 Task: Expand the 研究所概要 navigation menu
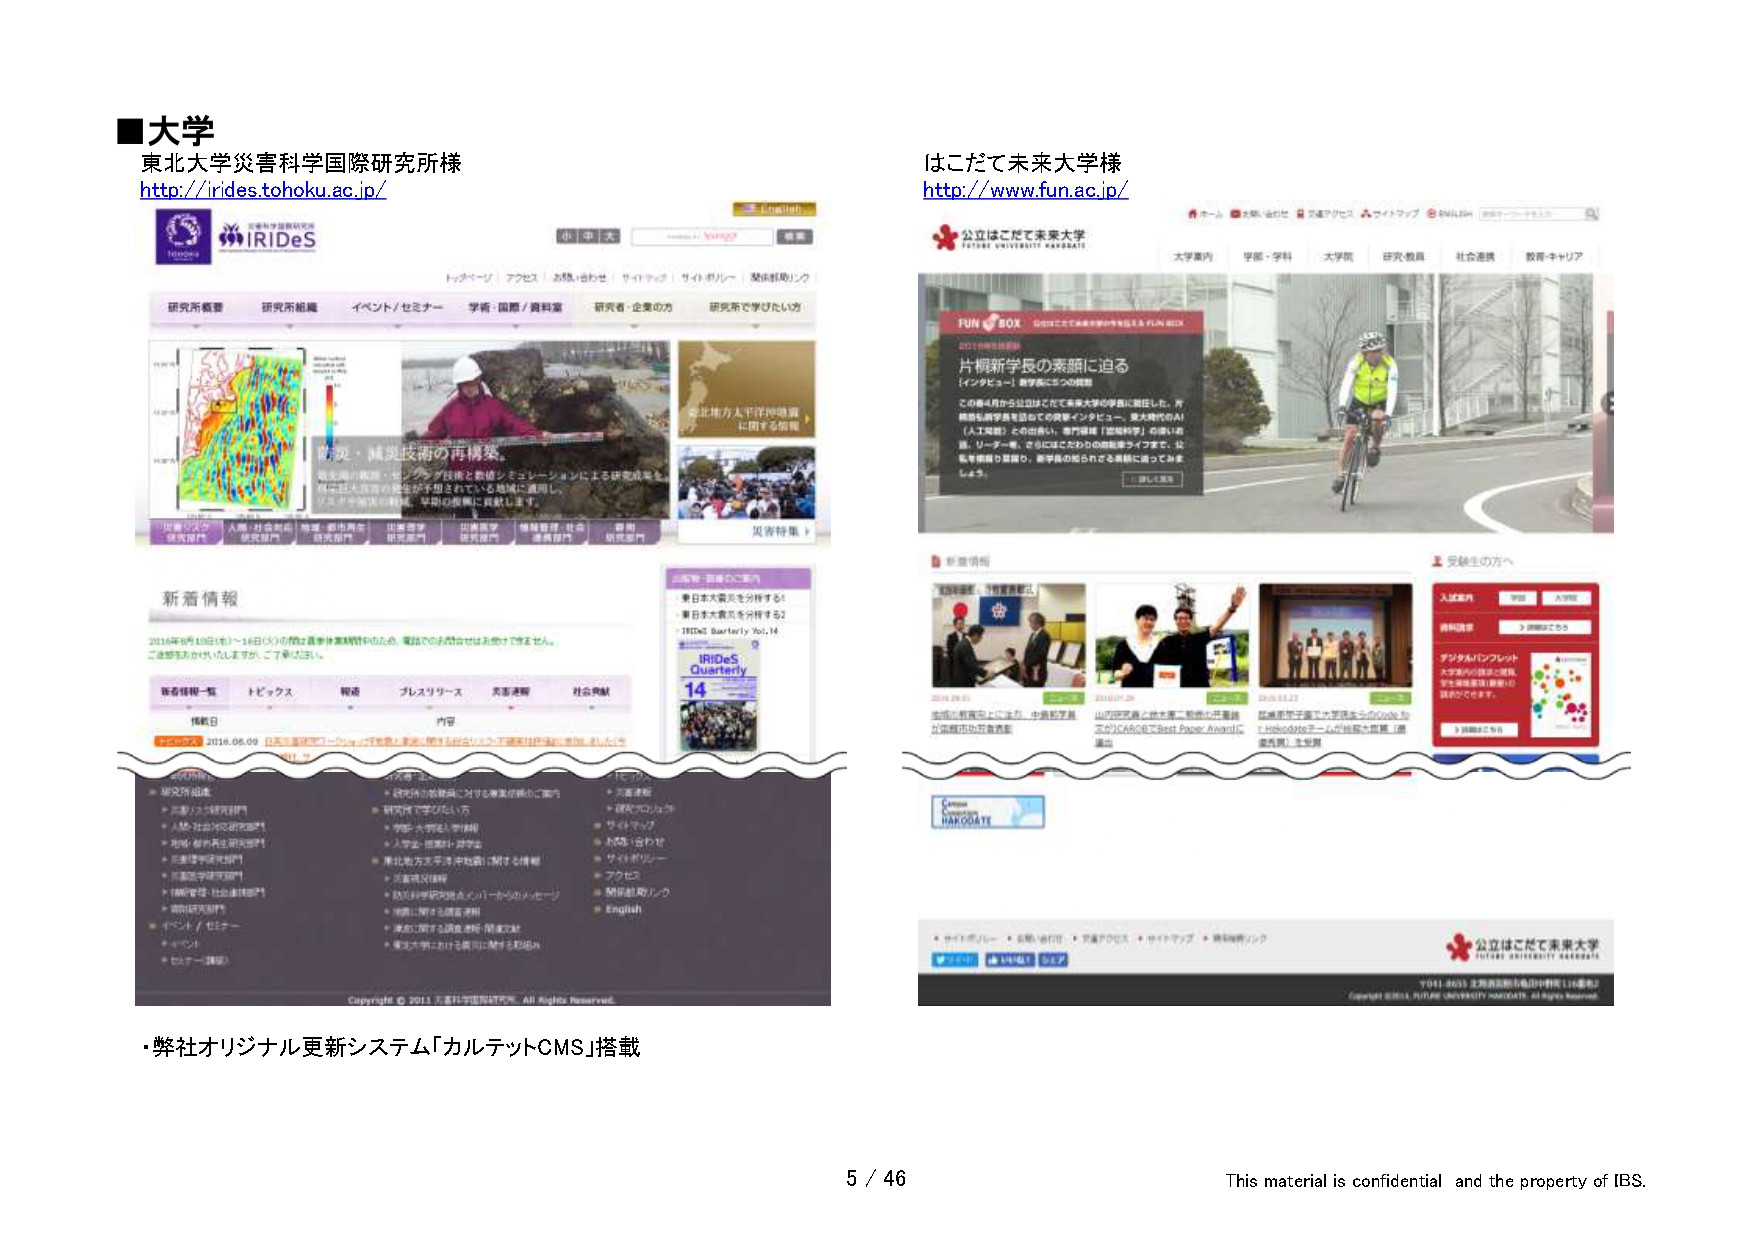coord(195,308)
